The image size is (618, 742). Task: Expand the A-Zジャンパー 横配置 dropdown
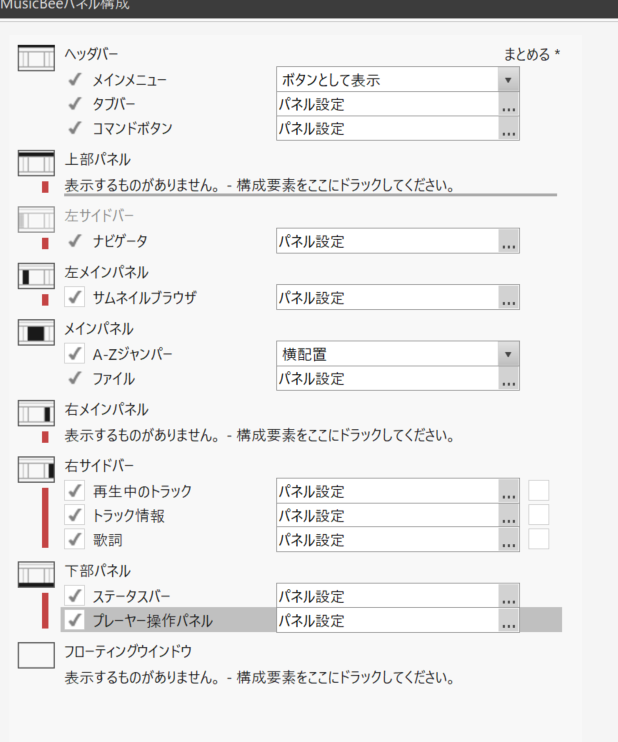point(508,354)
